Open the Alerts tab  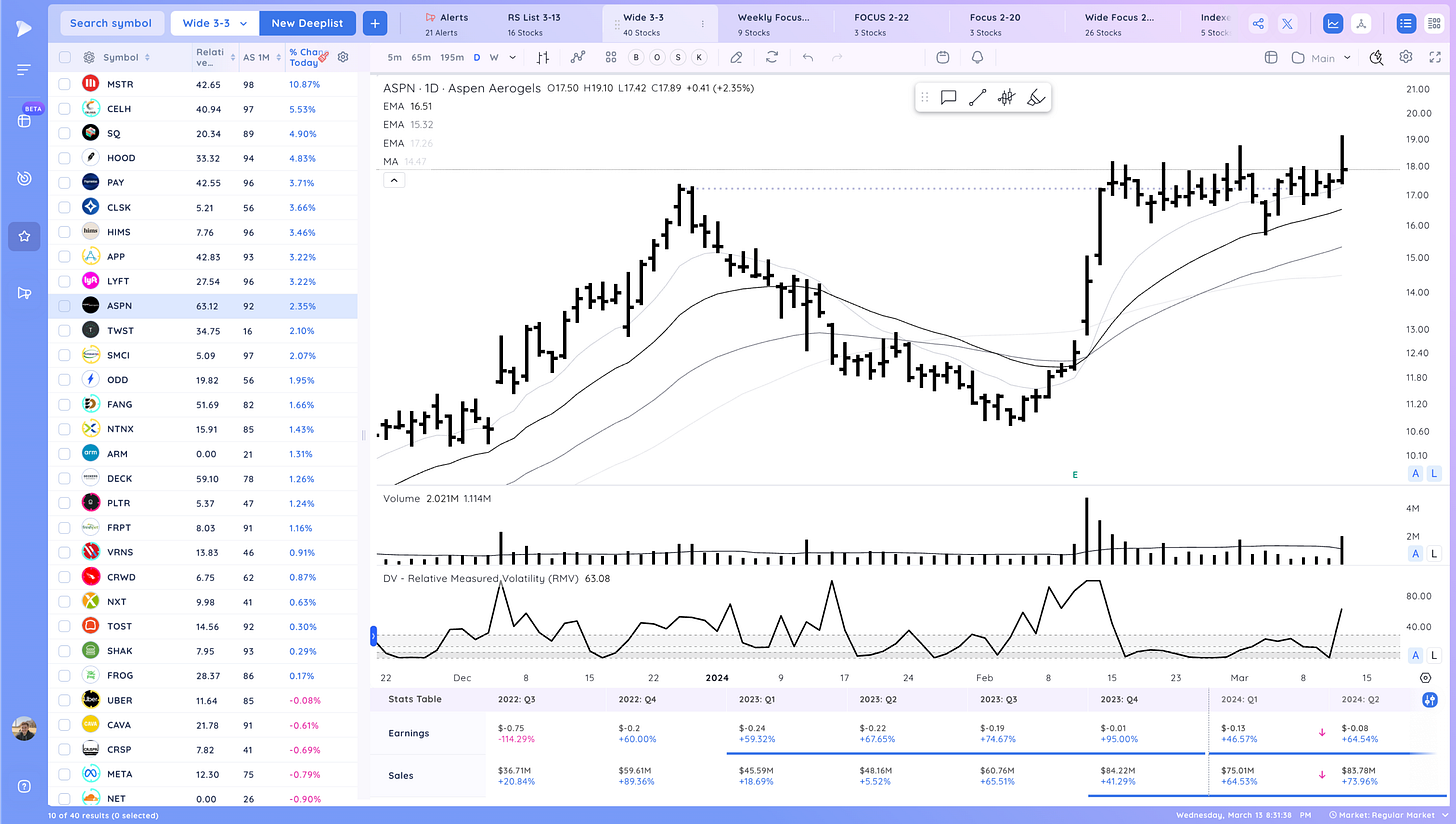click(445, 24)
